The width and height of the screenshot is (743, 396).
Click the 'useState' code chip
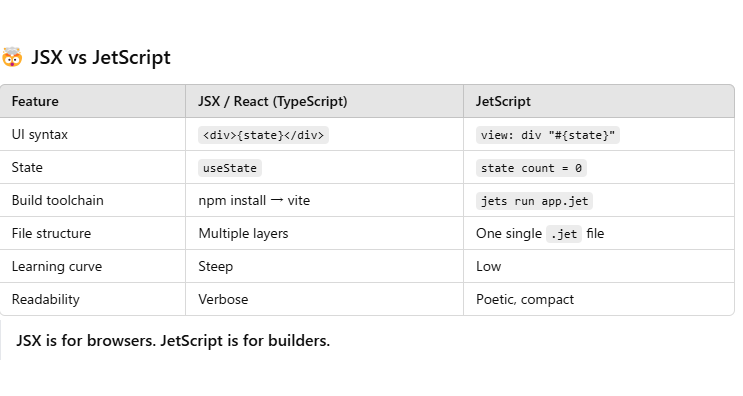pos(230,168)
